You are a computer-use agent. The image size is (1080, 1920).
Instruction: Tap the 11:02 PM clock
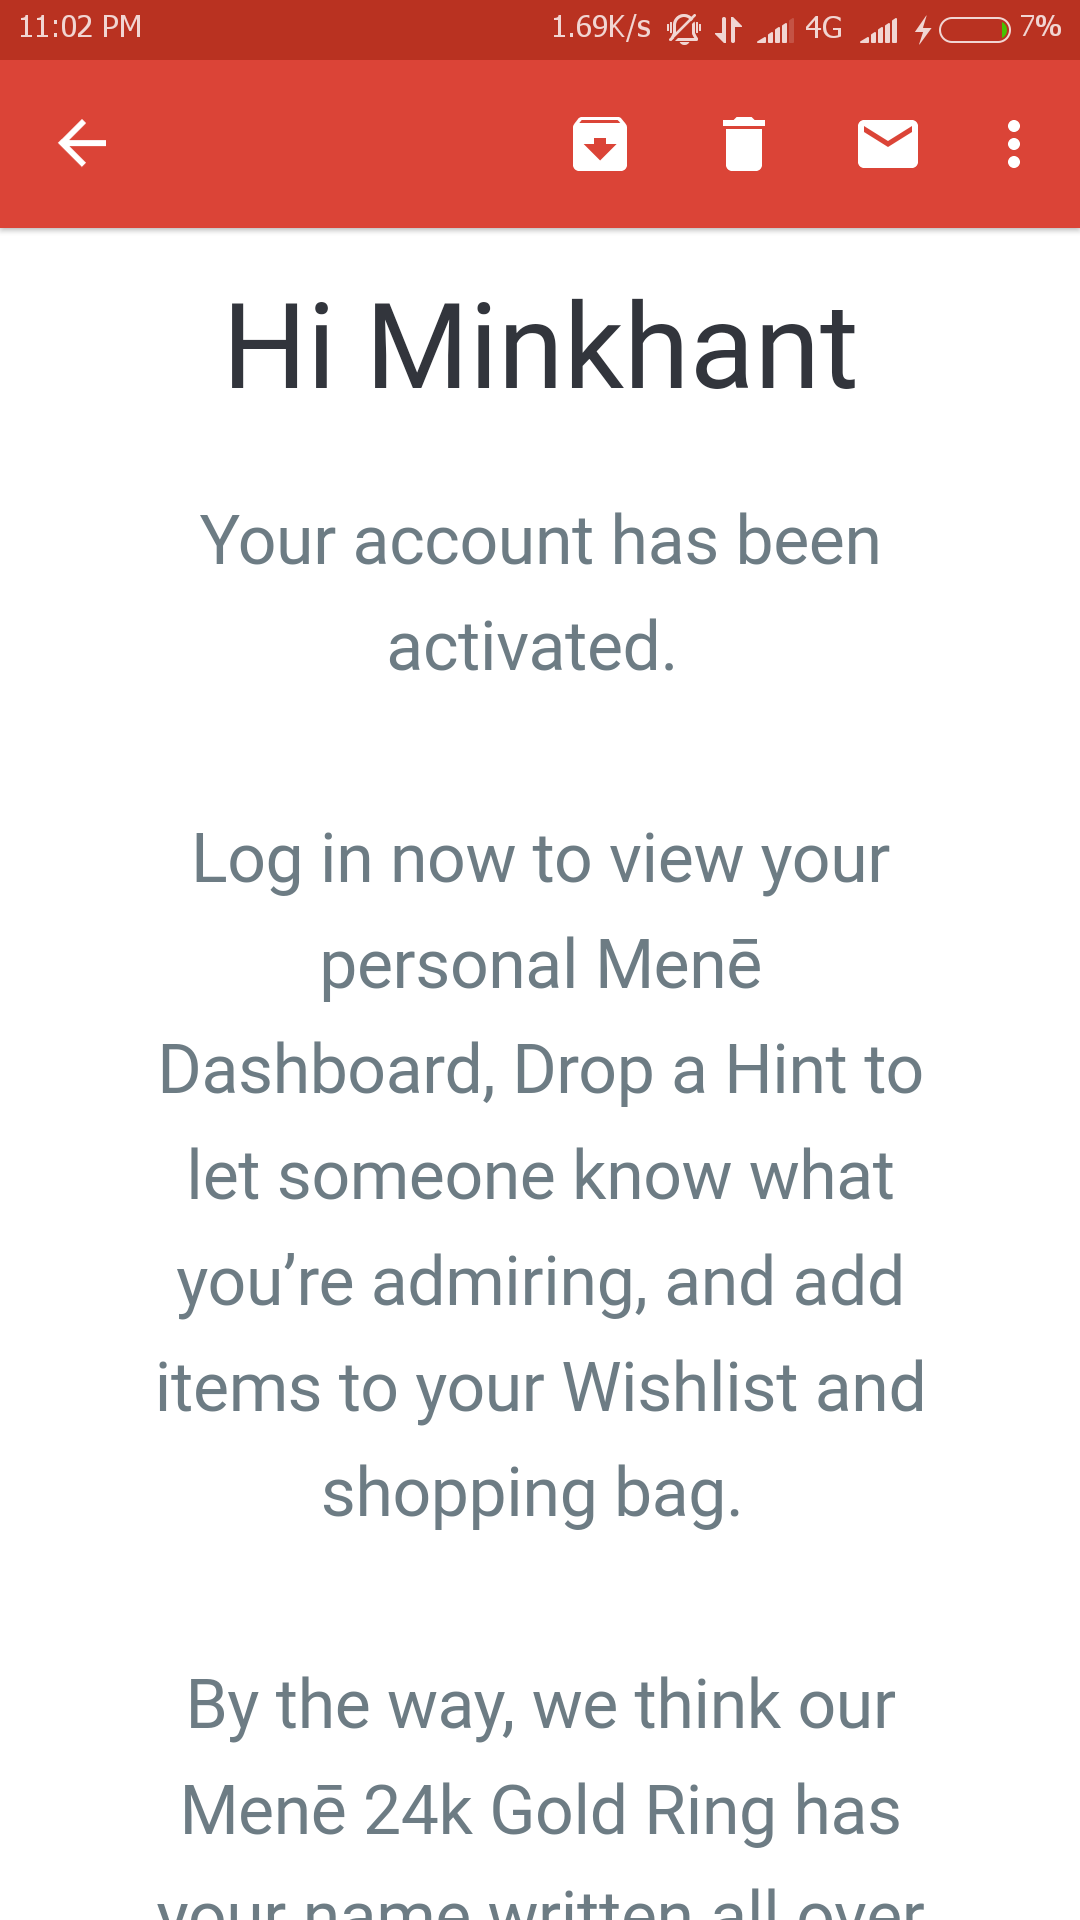(x=80, y=27)
